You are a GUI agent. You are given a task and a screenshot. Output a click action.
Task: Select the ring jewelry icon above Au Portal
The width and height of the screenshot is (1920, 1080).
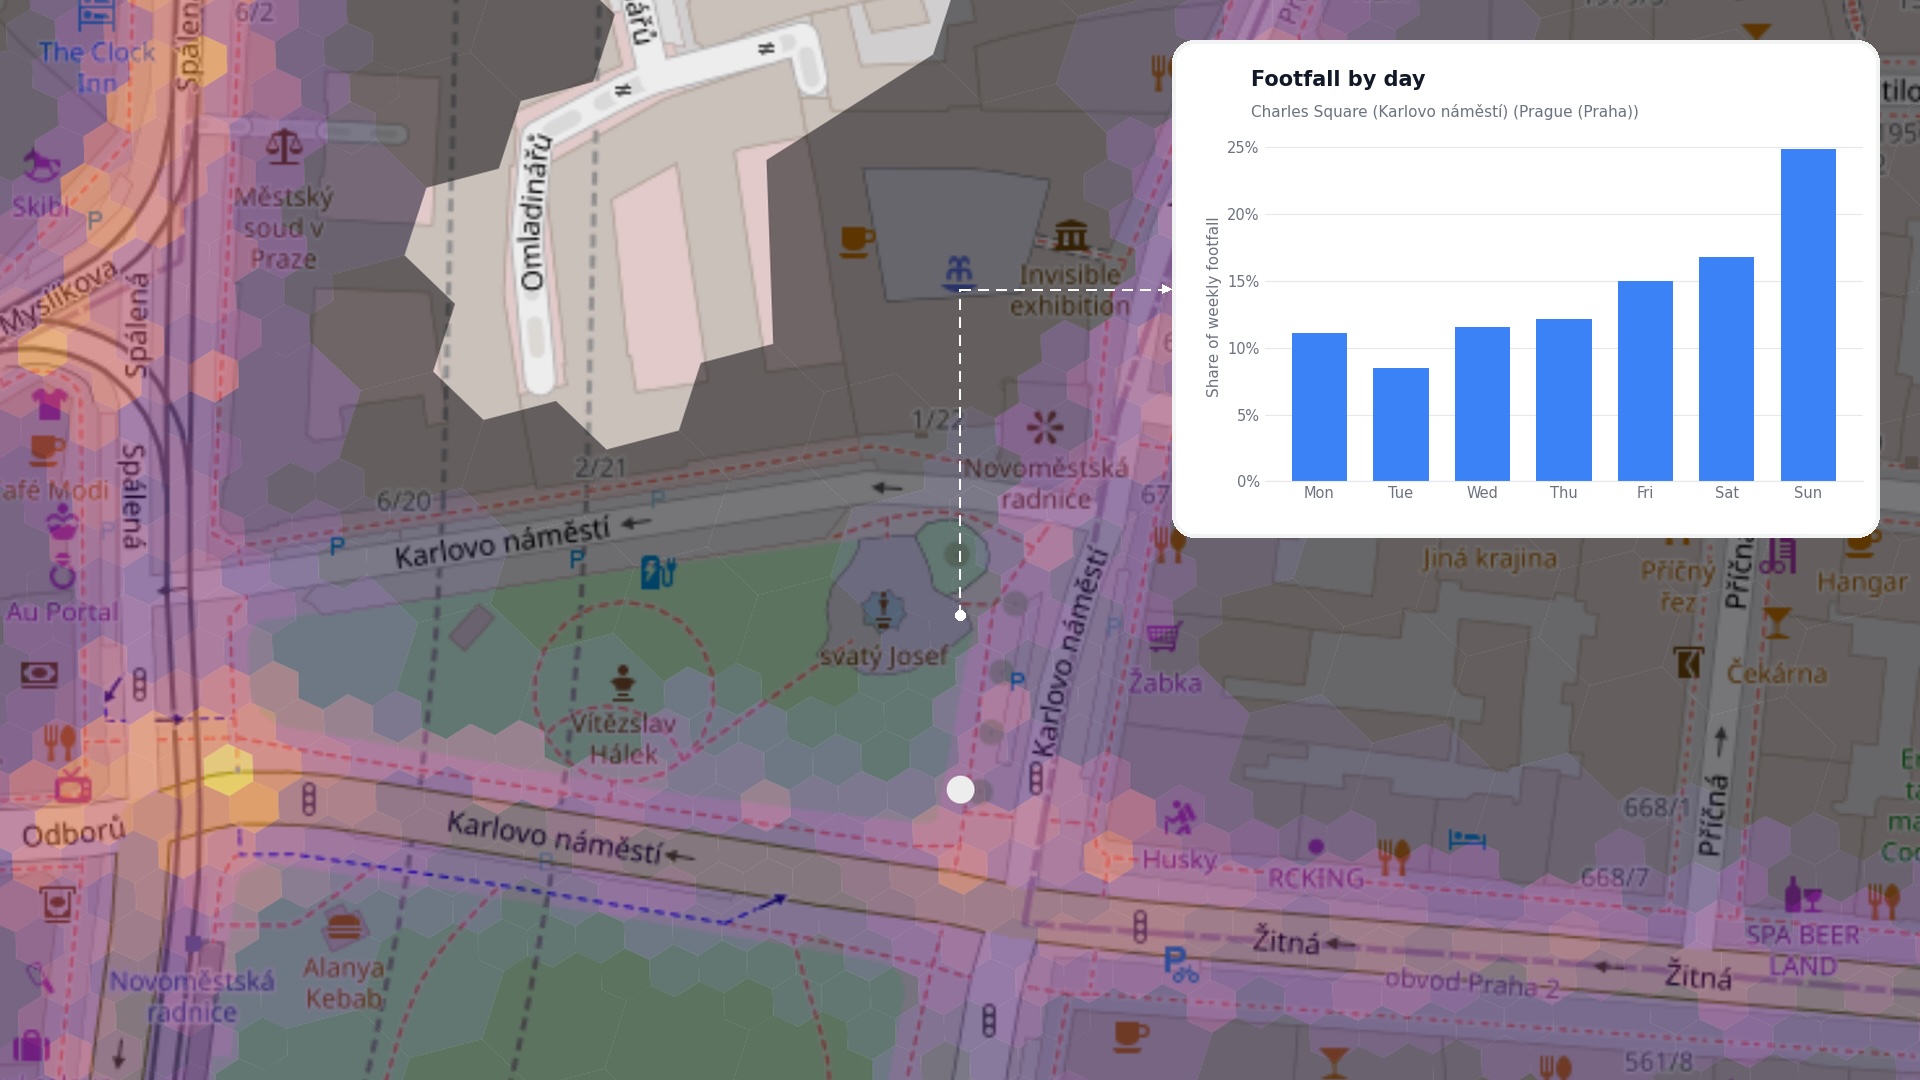(63, 572)
